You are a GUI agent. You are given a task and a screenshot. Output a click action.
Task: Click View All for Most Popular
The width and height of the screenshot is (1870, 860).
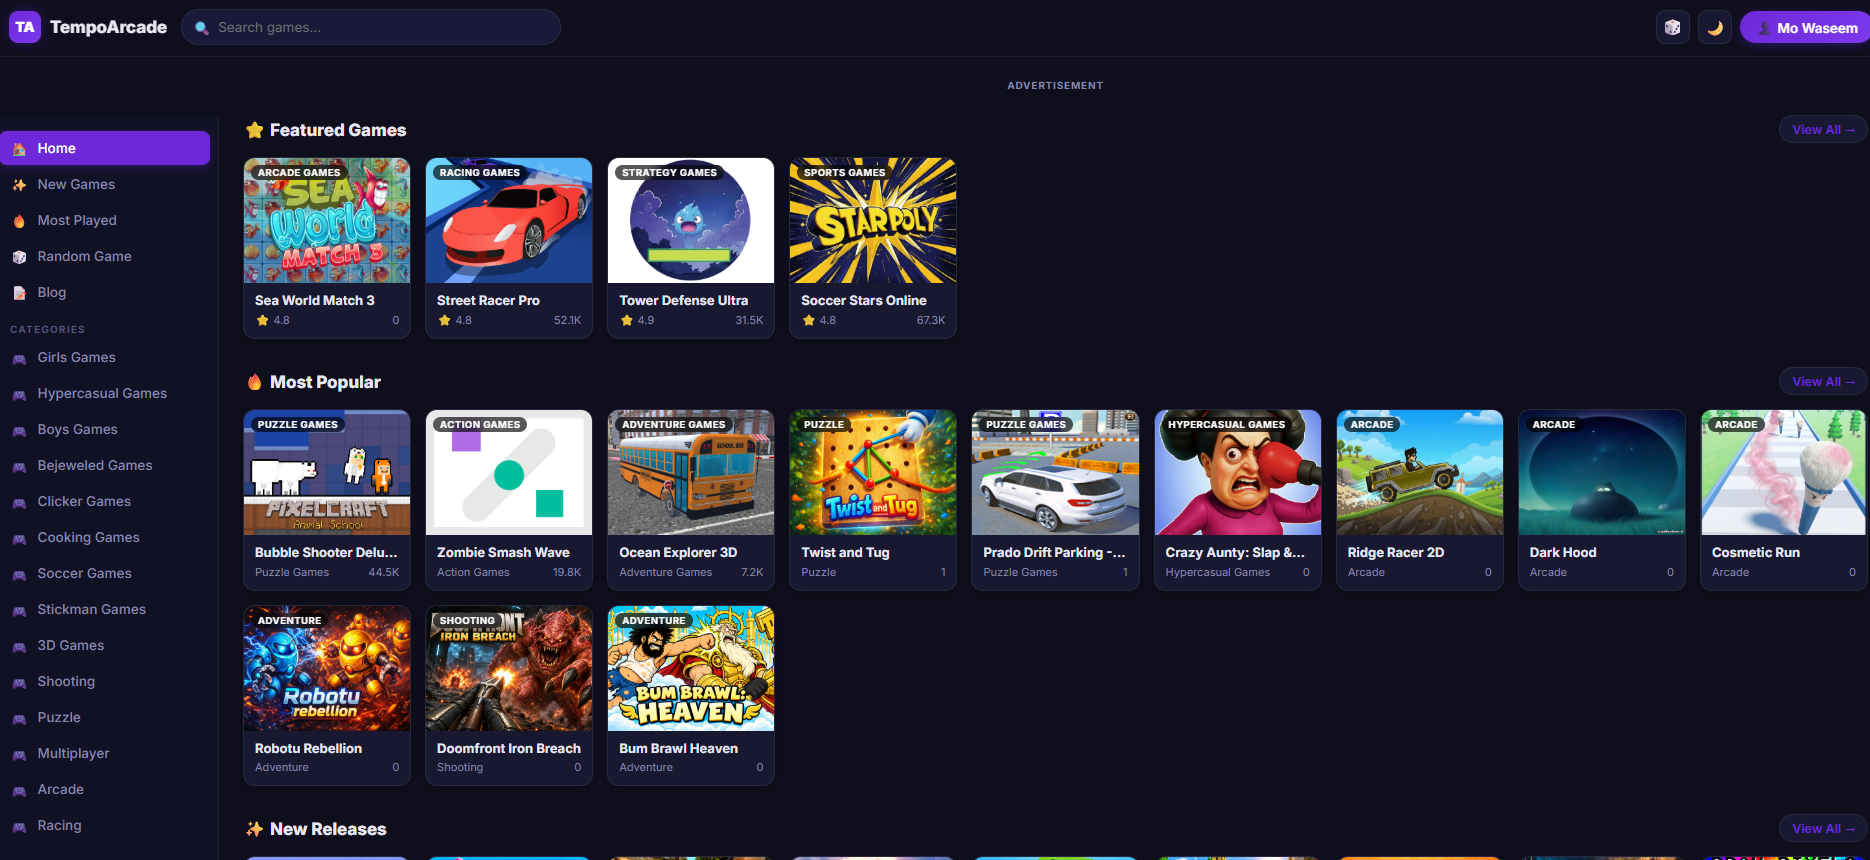(1822, 381)
